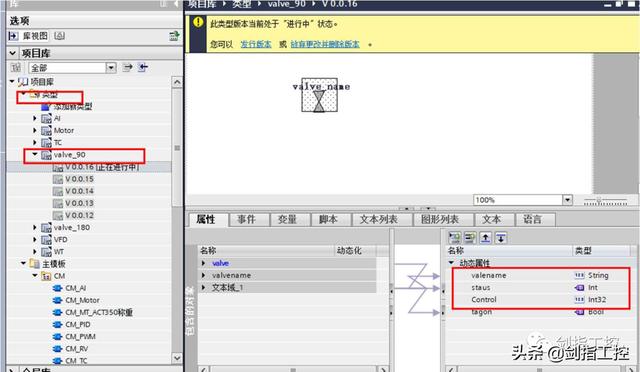Expand the valvename property row
Image resolution: width=640 pixels, height=372 pixels.
[203, 275]
